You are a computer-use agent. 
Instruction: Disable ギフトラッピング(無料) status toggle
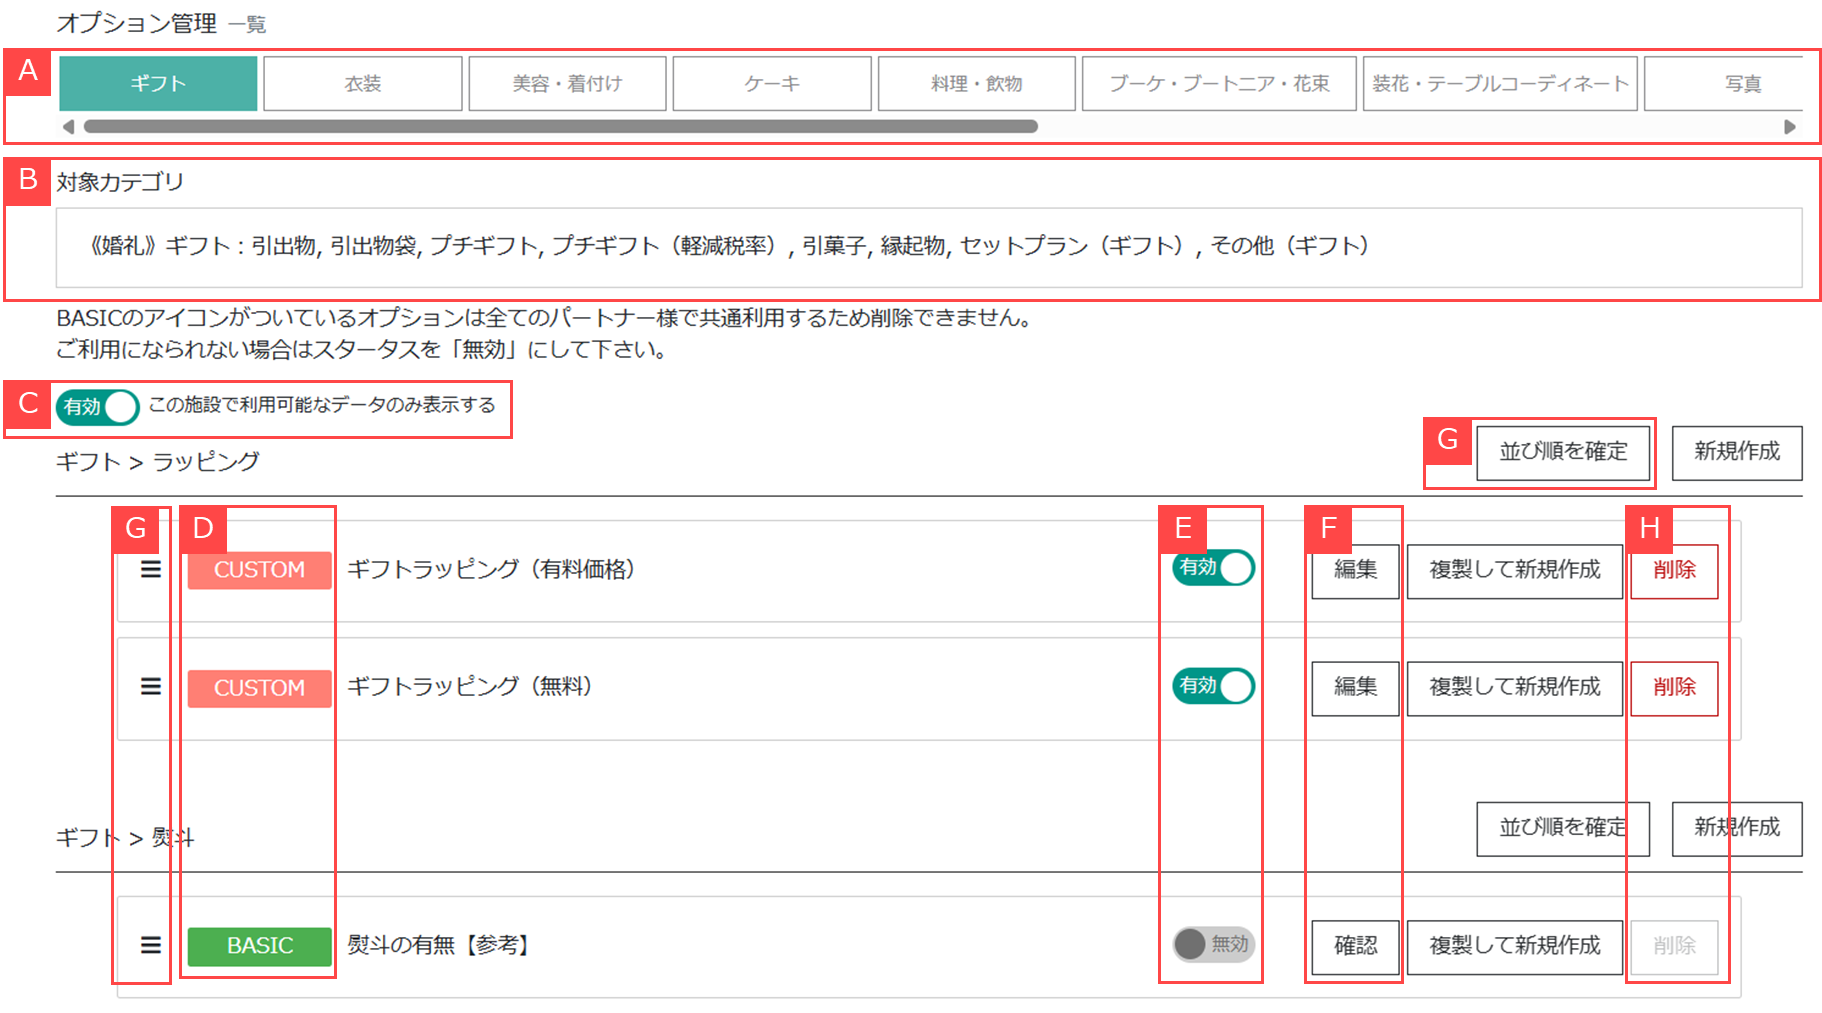pyautogui.click(x=1213, y=686)
